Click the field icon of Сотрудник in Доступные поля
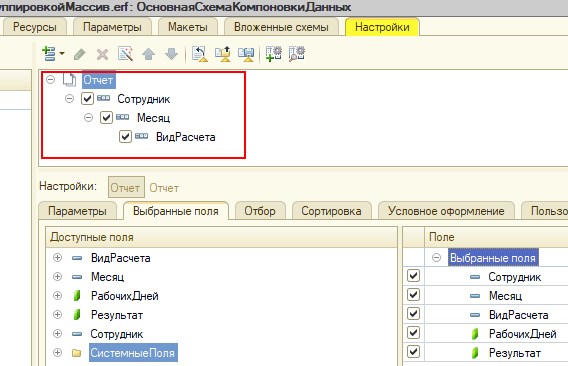 click(x=77, y=334)
